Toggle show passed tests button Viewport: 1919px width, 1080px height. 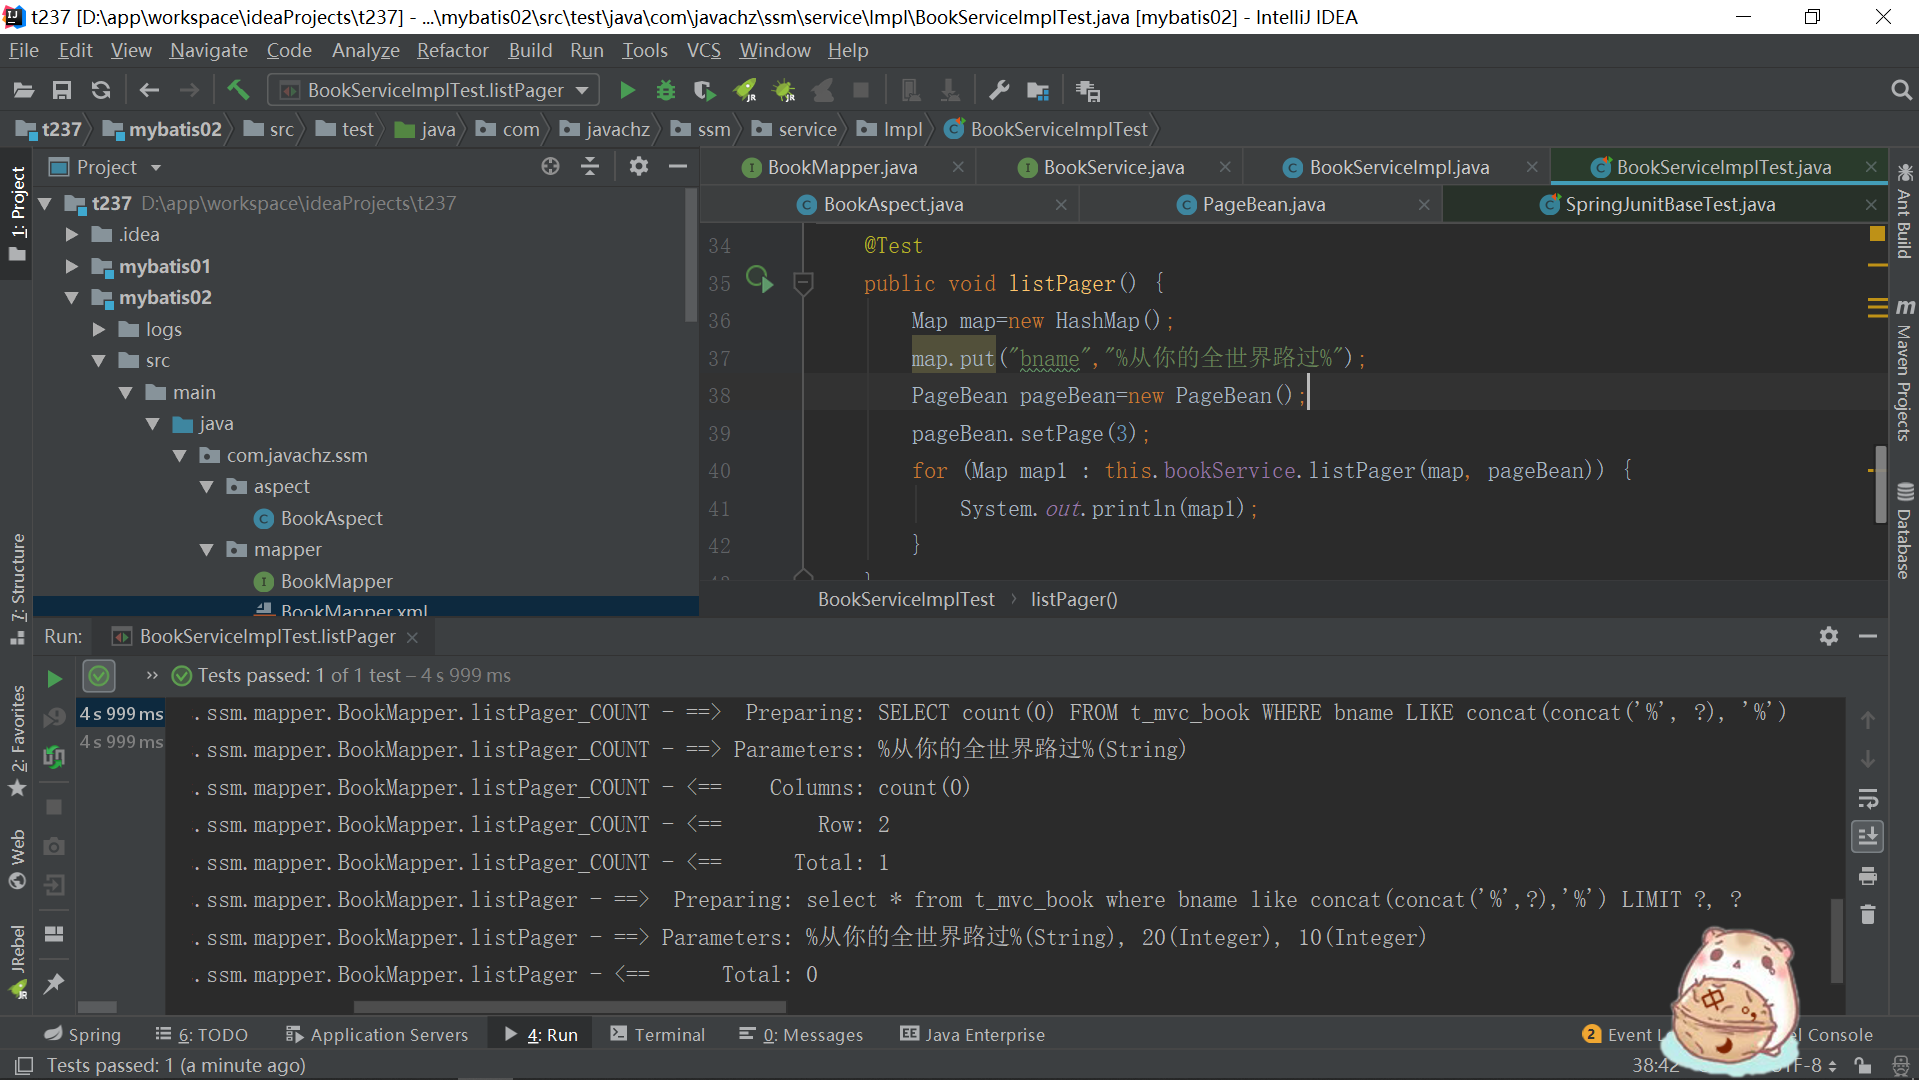99,676
